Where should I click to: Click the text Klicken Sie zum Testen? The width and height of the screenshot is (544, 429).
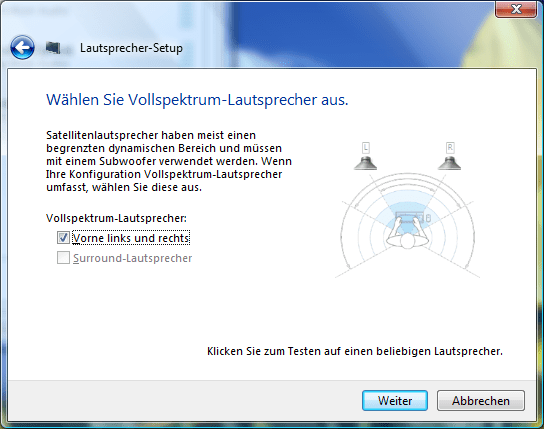click(264, 351)
